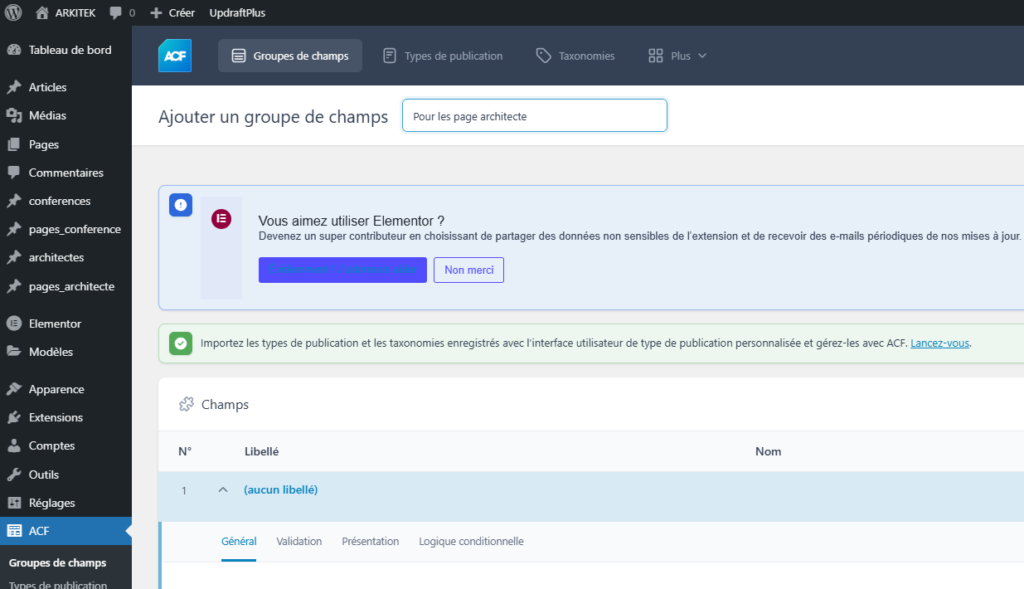Screen dimensions: 1024x589
Task: Open the Créer new content menu
Action: coord(172,13)
